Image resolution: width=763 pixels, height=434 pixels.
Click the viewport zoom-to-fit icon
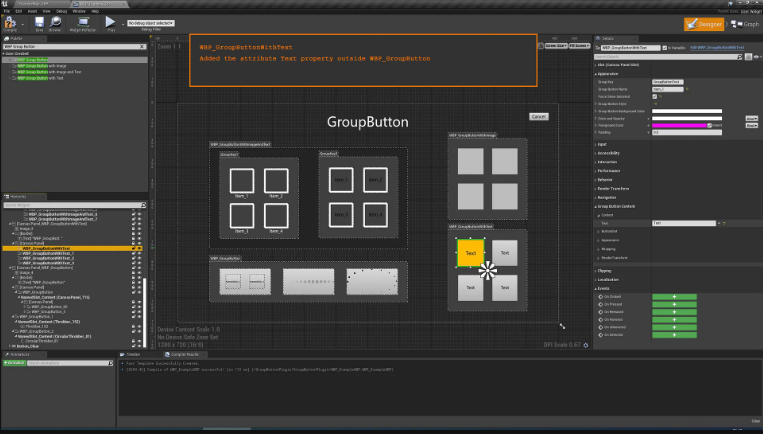tap(540, 46)
